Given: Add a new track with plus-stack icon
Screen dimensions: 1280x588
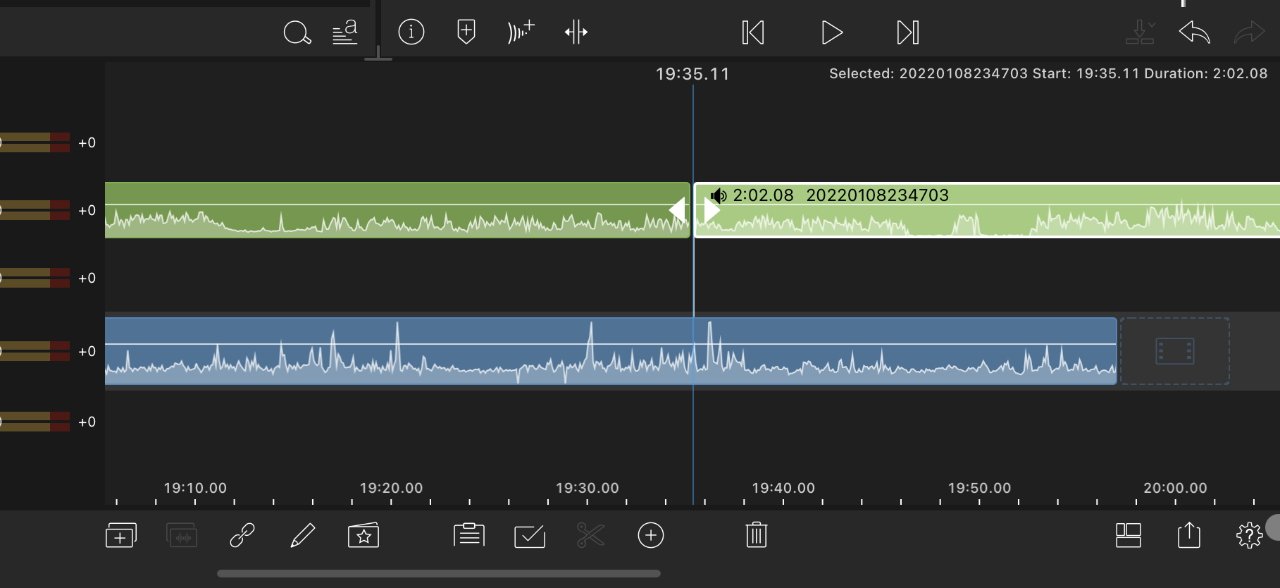Looking at the screenshot, I should (x=121, y=536).
